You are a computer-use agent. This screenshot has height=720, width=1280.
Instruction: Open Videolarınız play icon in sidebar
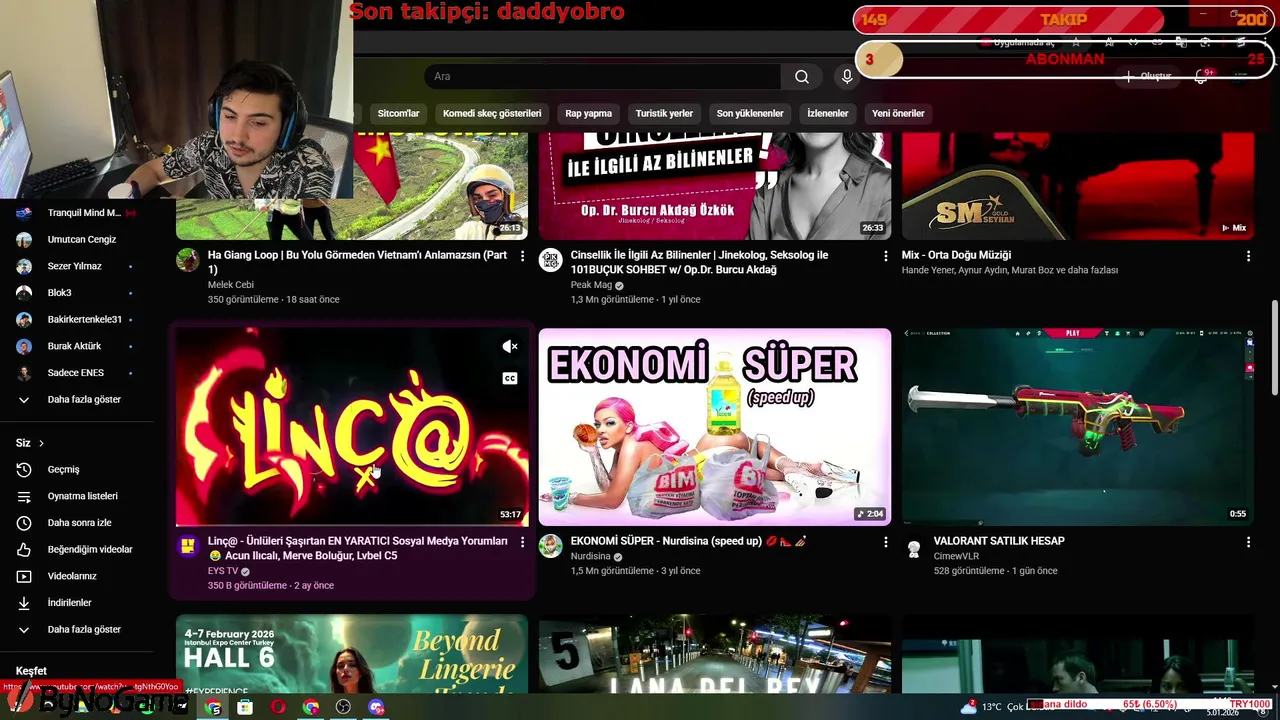pos(24,576)
